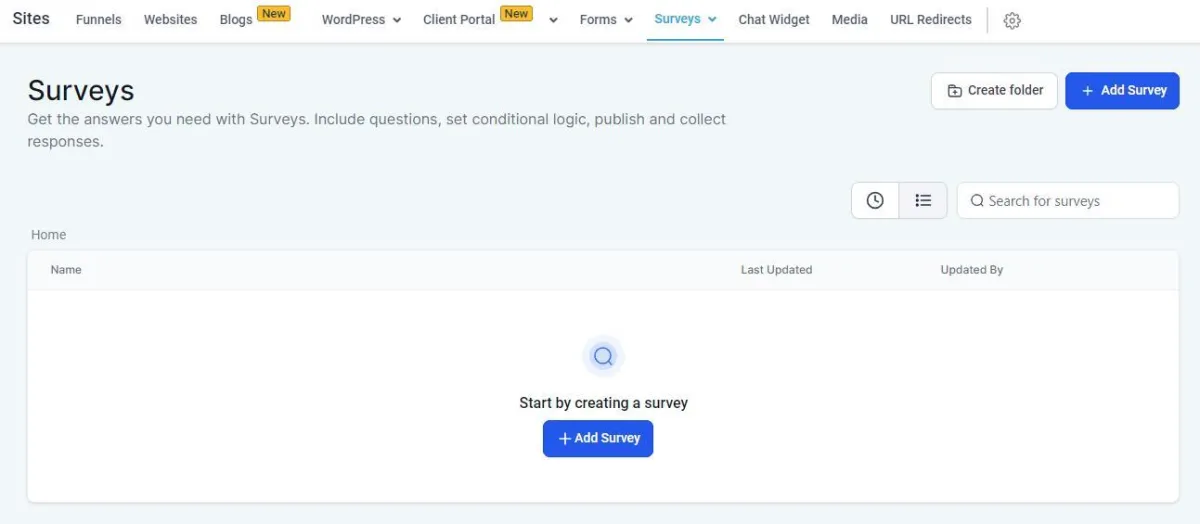Open the Blogs tab

(x=236, y=19)
